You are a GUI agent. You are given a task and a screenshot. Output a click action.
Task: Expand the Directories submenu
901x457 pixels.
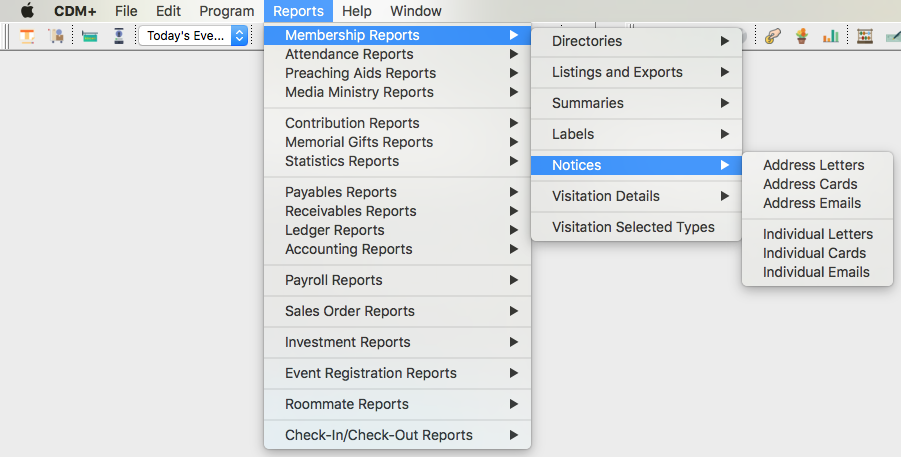click(x=636, y=41)
